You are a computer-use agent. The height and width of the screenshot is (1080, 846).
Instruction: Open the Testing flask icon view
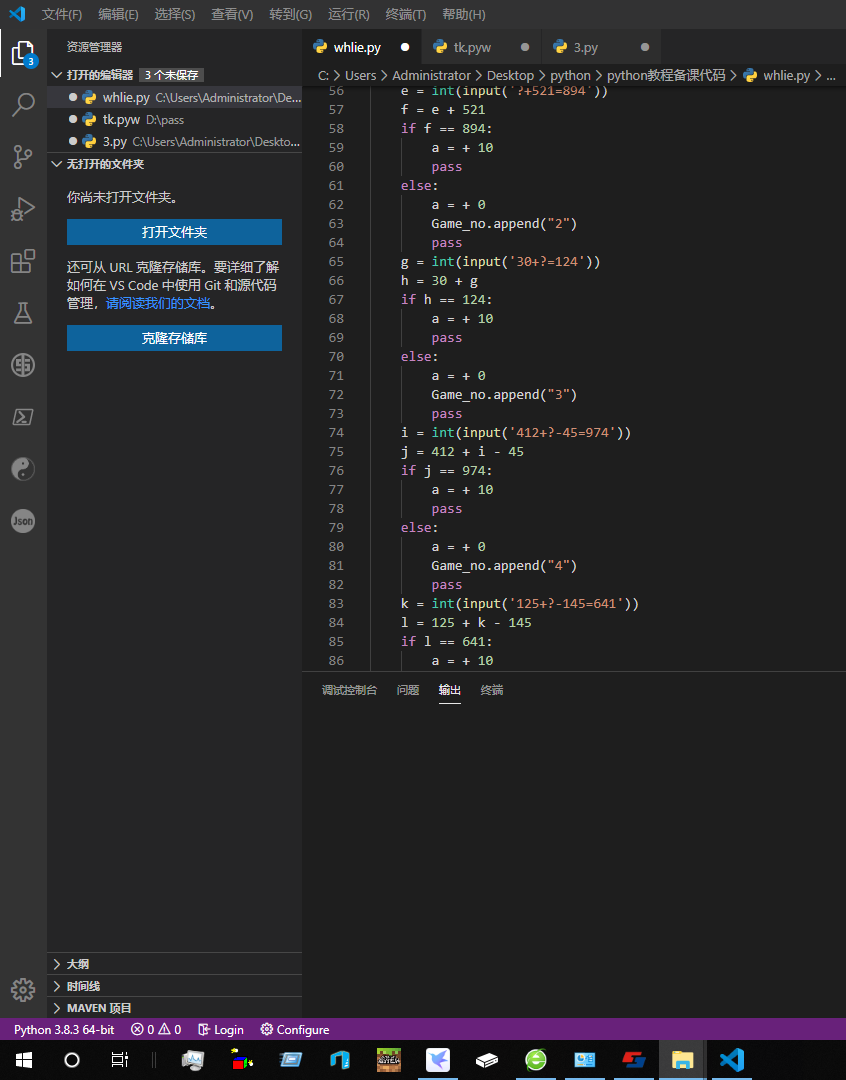click(23, 313)
